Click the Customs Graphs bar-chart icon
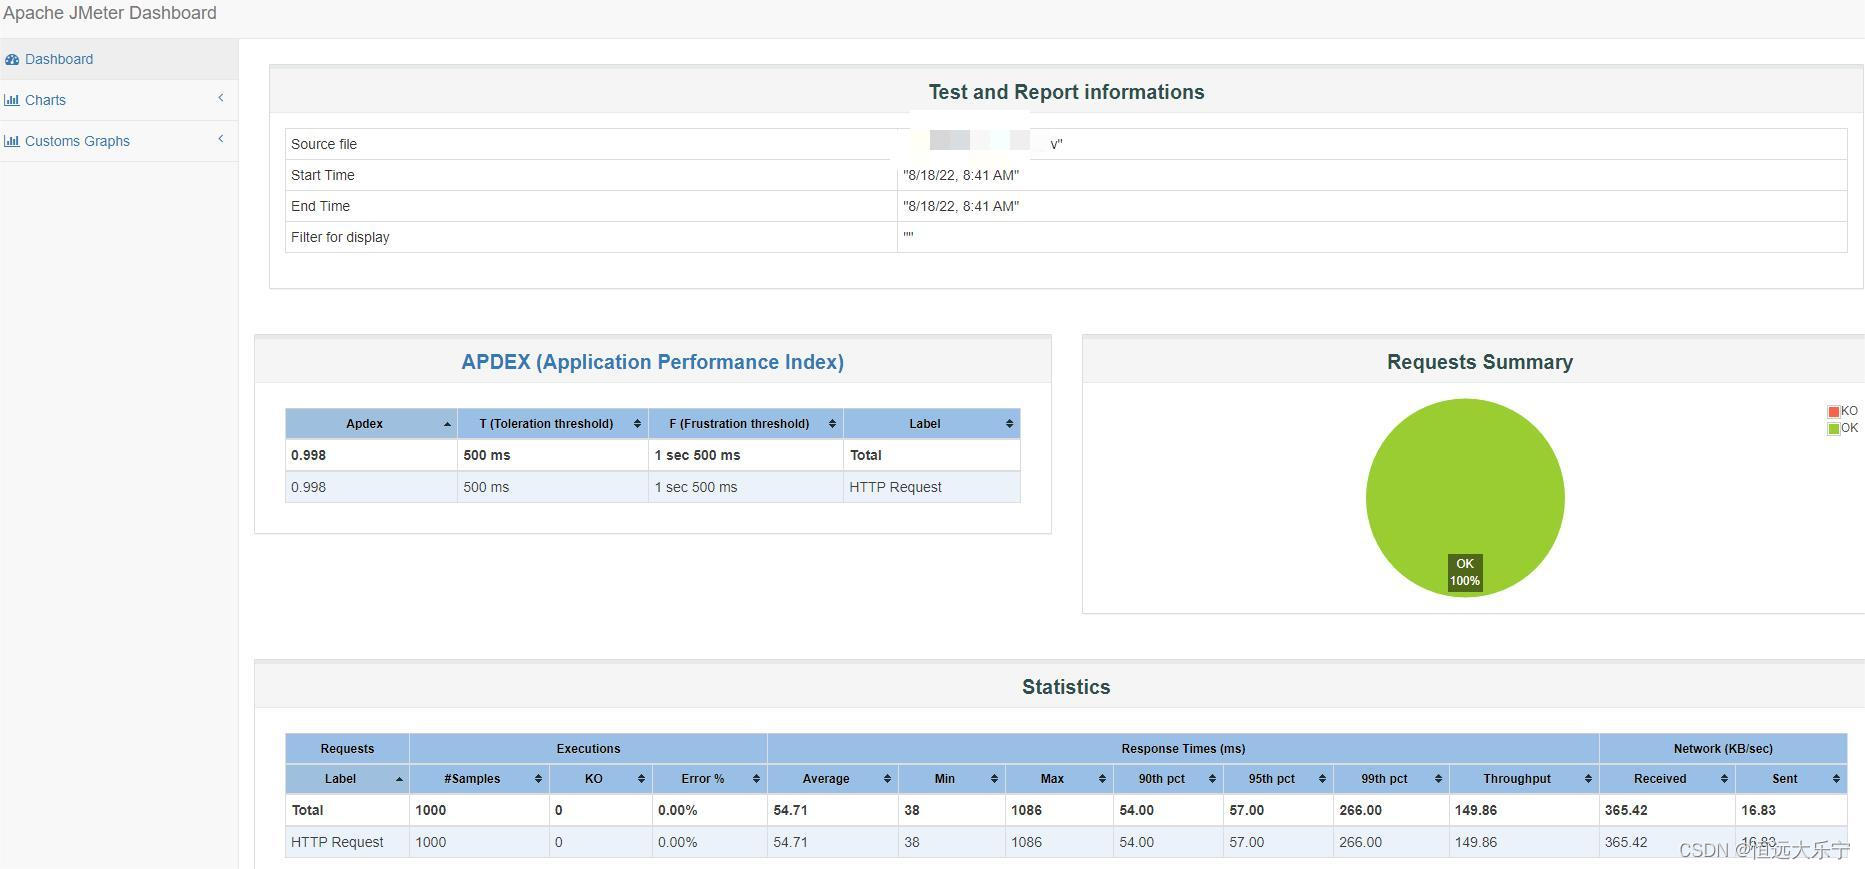Screen dimensions: 1865x869 click(x=12, y=141)
